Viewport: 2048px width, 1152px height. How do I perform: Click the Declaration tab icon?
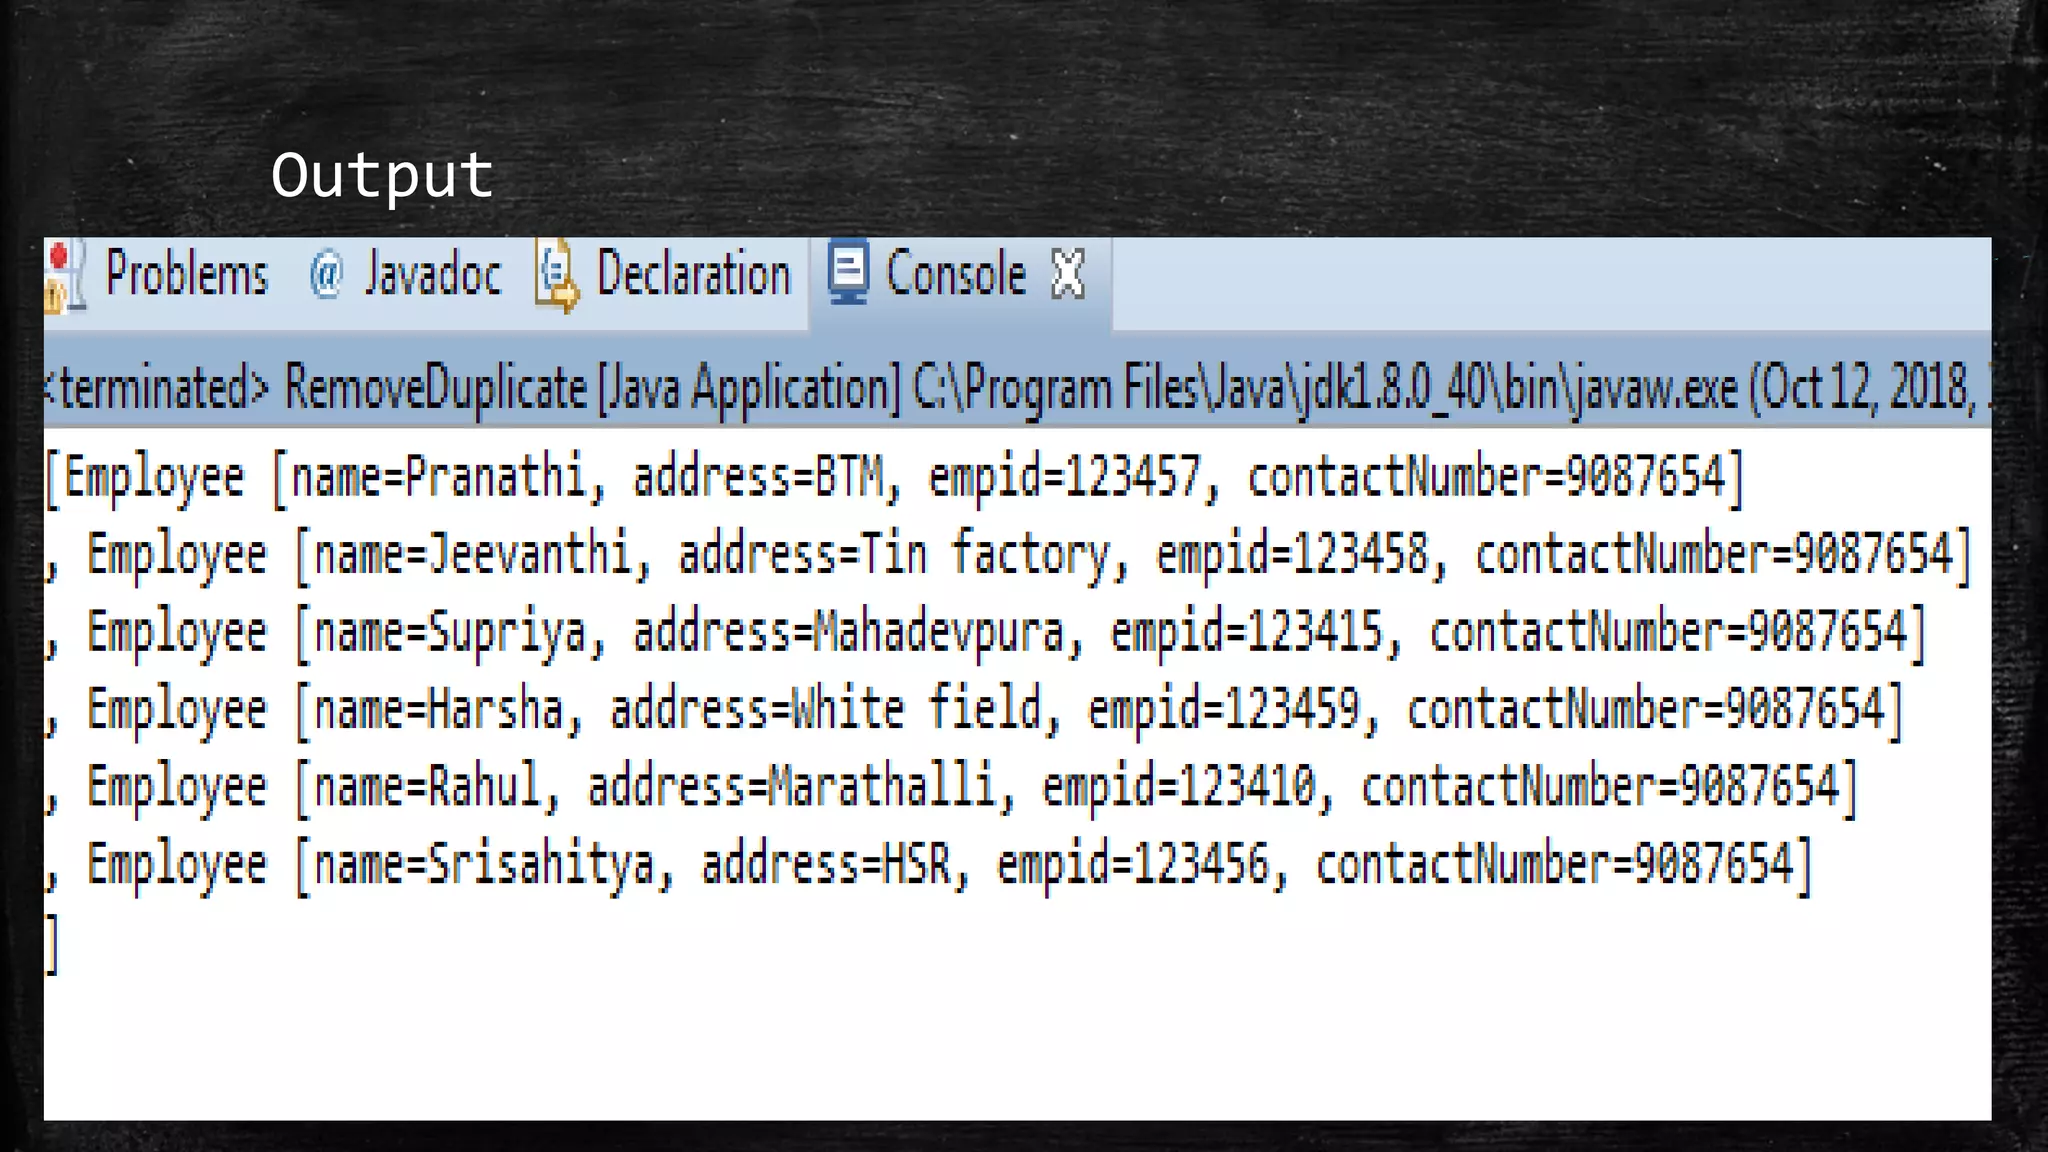557,276
